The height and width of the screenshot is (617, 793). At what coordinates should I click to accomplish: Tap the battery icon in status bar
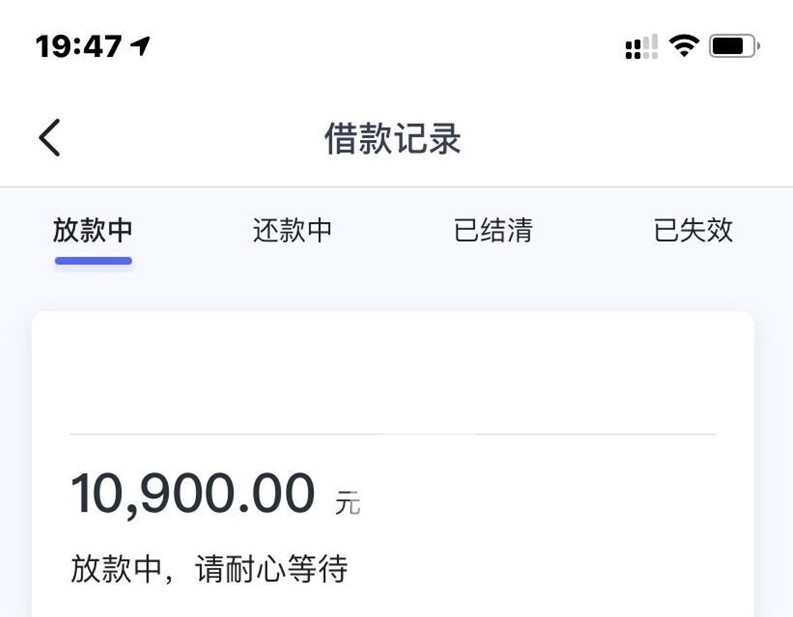pyautogui.click(x=734, y=46)
